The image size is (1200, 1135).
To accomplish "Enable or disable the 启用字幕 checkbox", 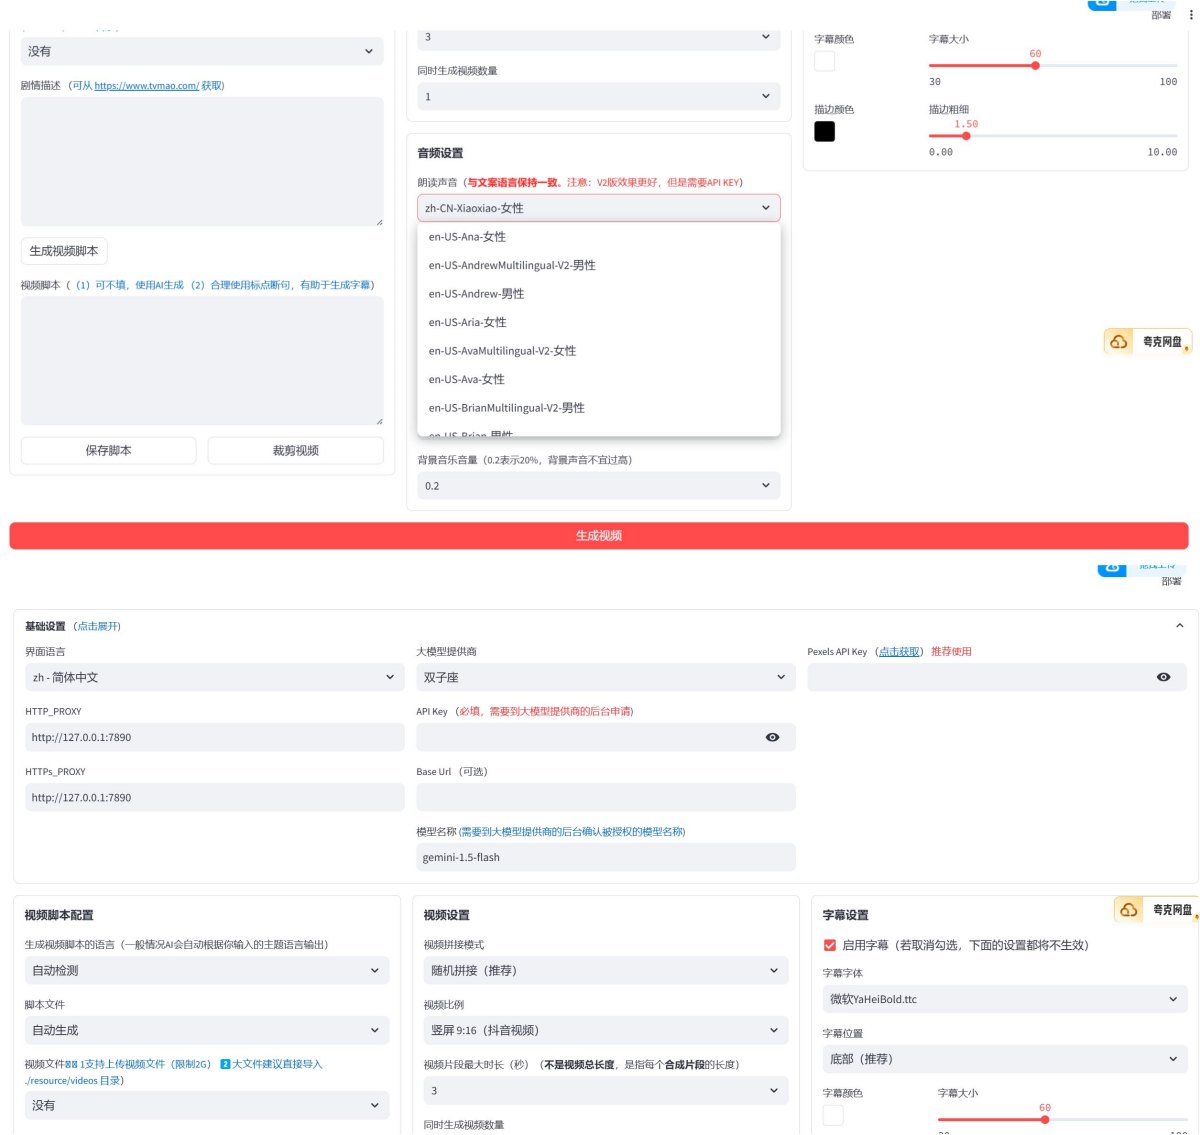I will (829, 945).
